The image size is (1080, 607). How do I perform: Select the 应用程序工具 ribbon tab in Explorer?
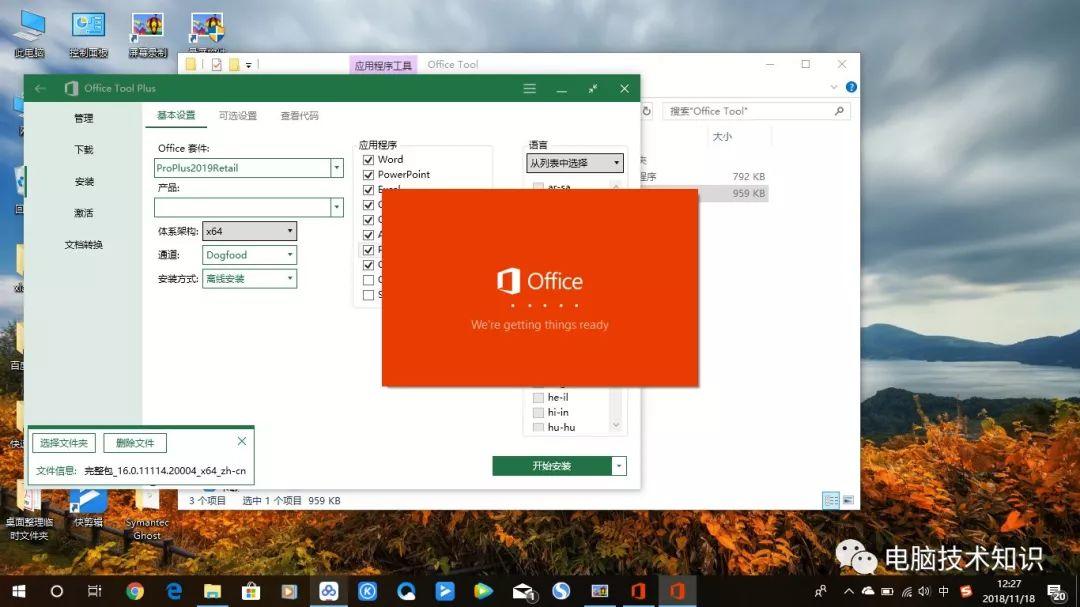383,65
